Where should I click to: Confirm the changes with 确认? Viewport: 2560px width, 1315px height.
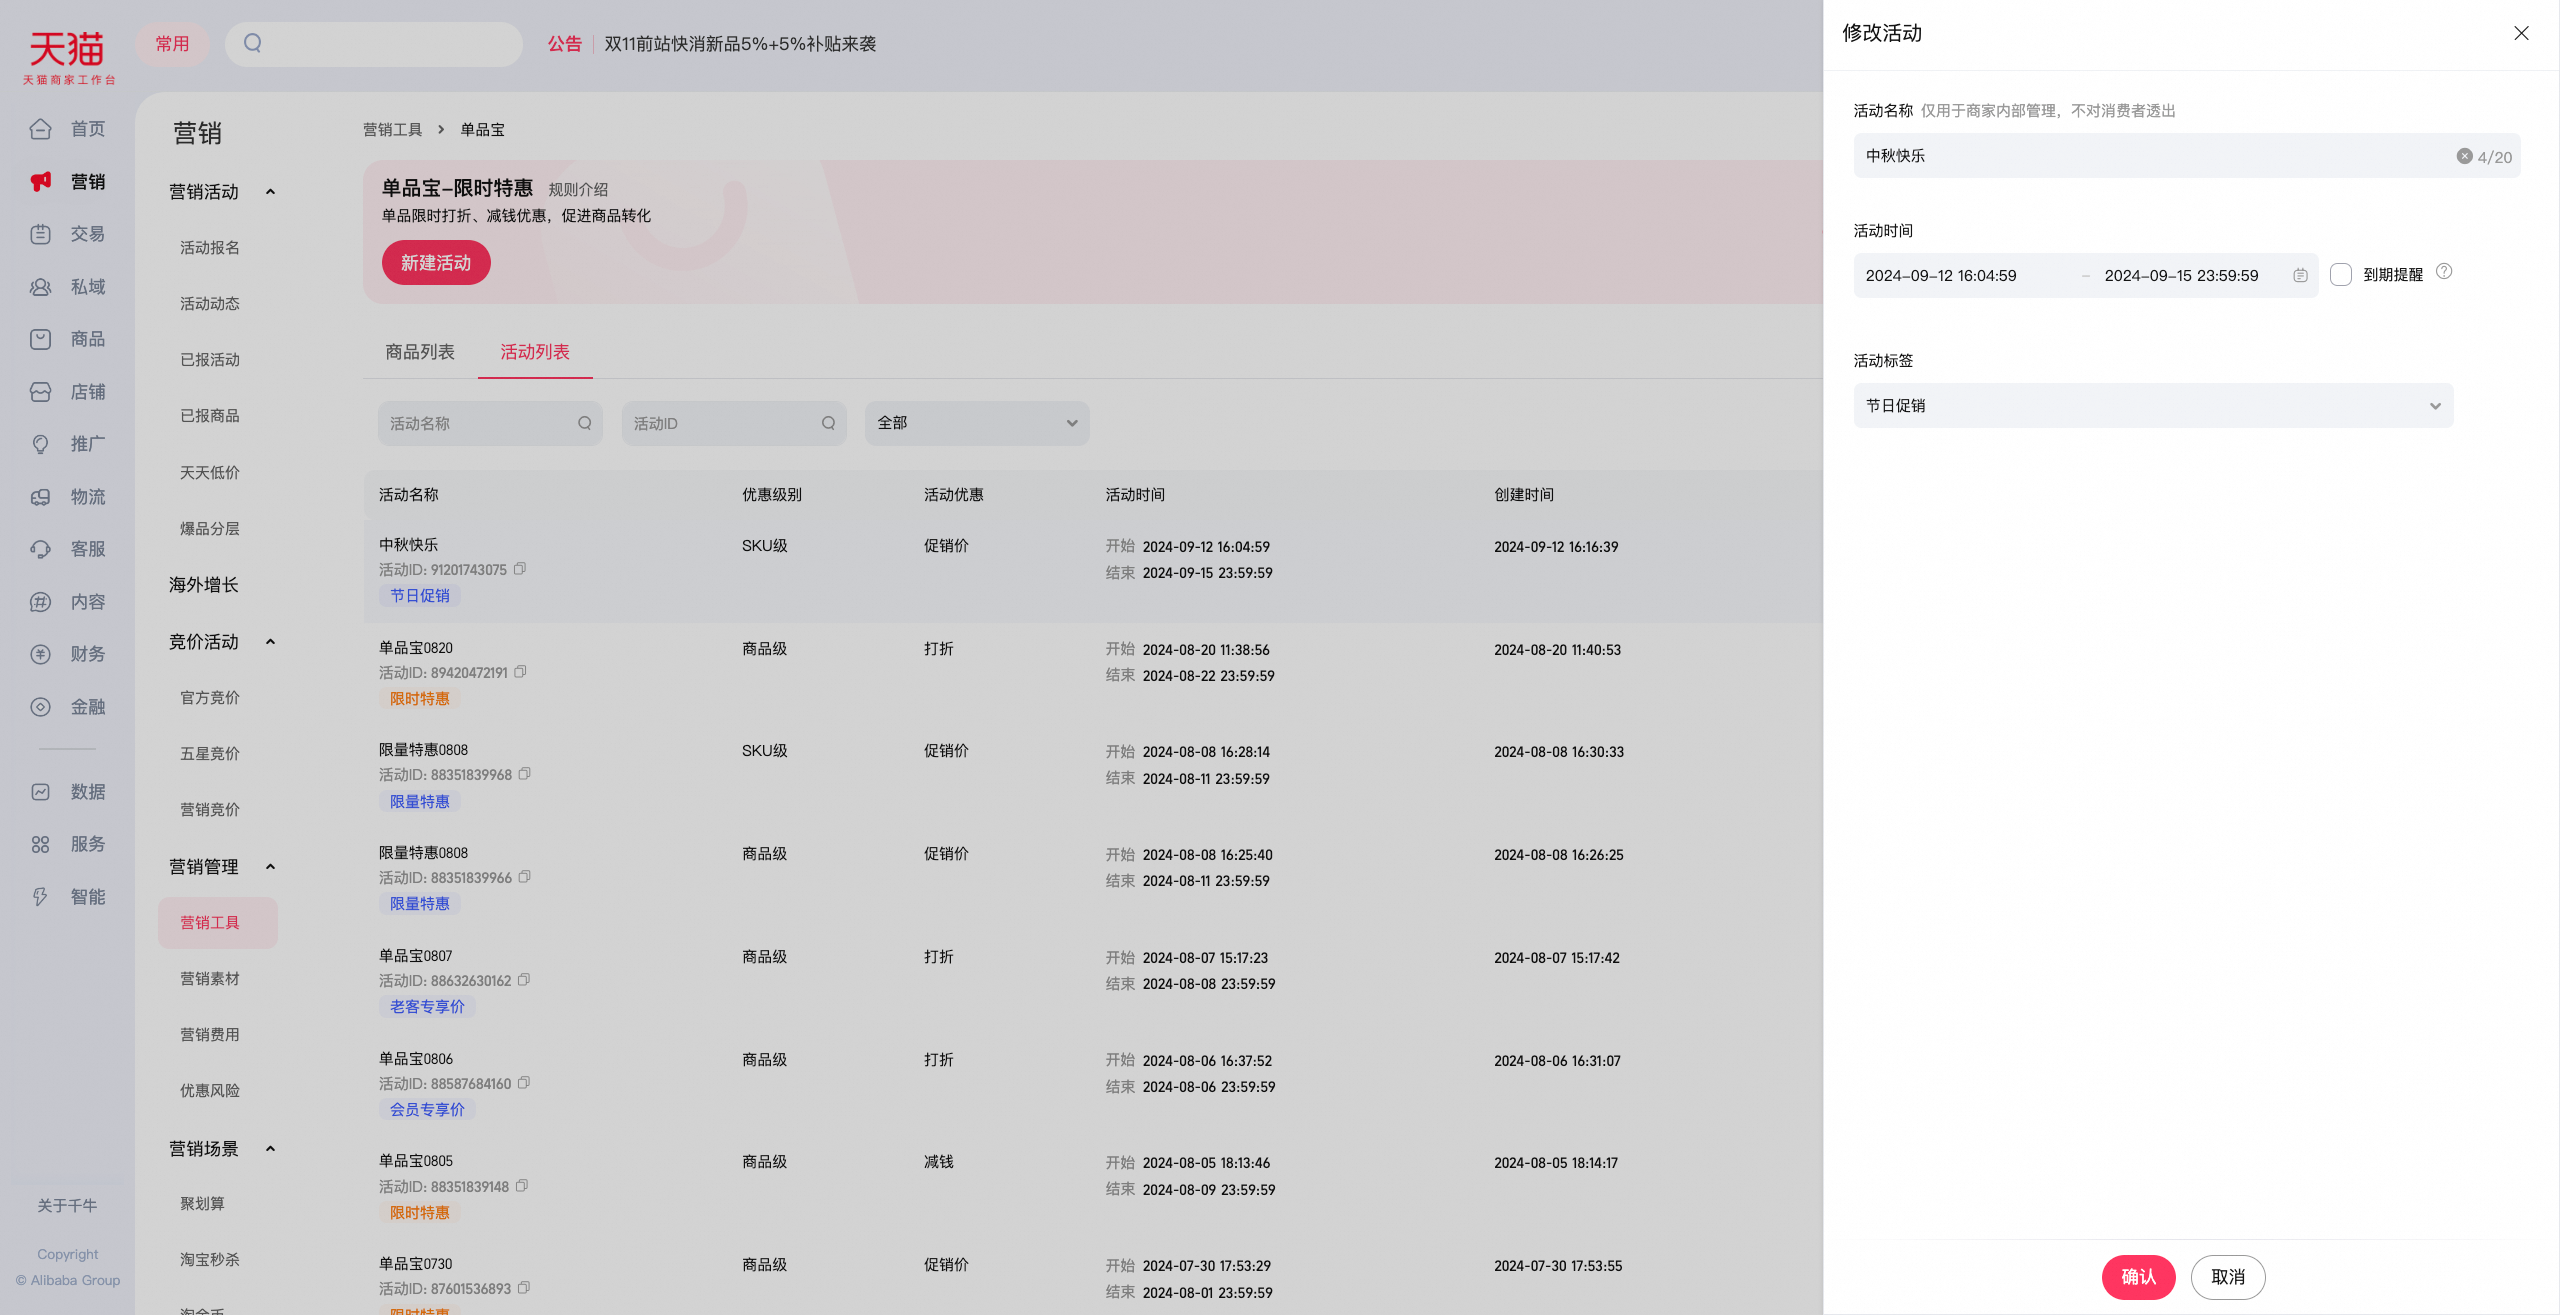click(x=2138, y=1277)
